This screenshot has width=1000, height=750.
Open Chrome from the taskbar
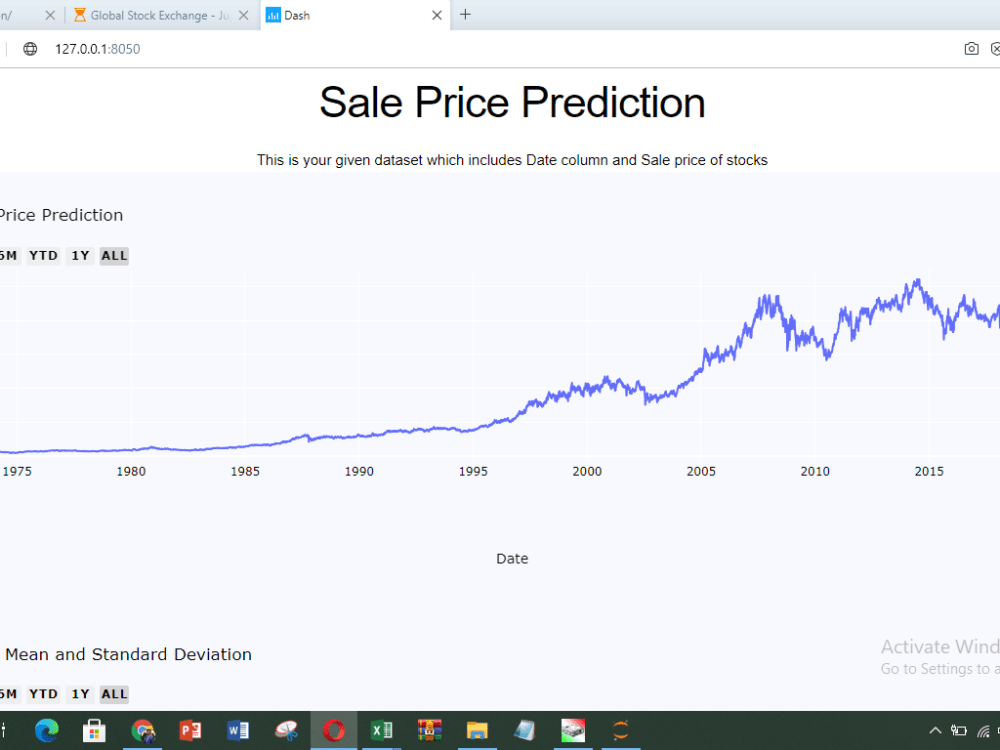click(x=144, y=730)
